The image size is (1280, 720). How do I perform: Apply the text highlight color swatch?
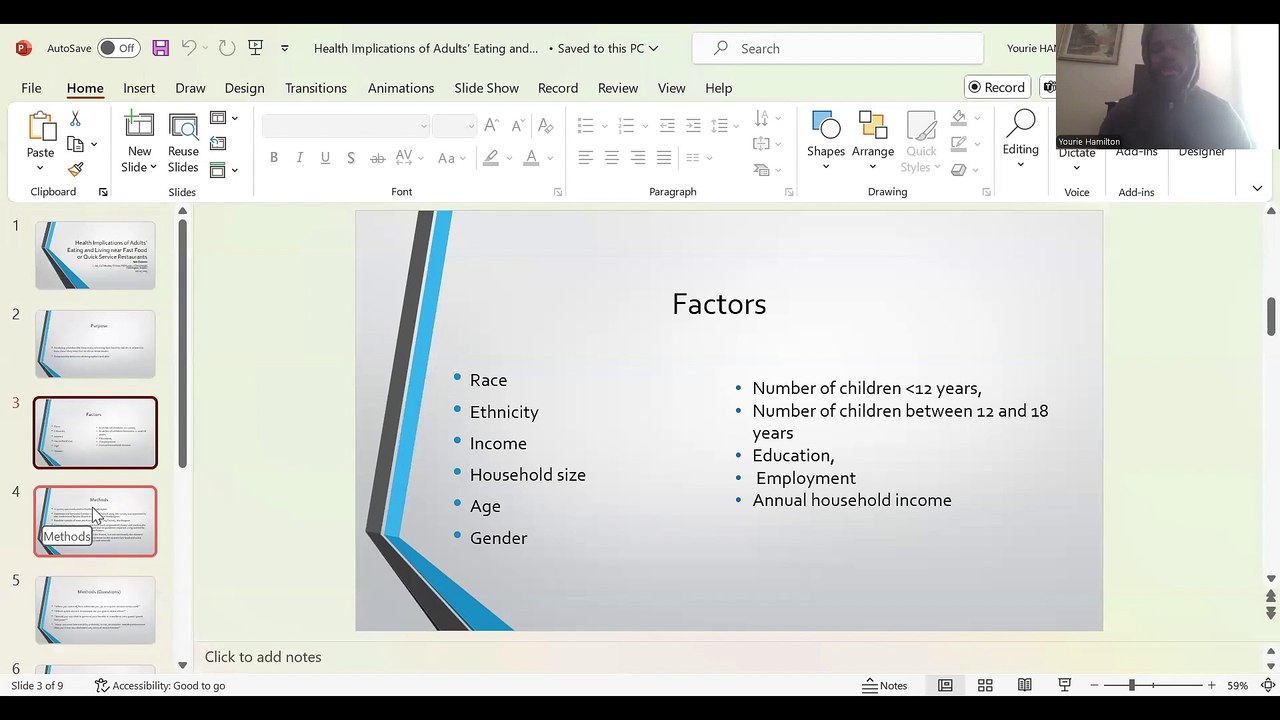point(490,158)
